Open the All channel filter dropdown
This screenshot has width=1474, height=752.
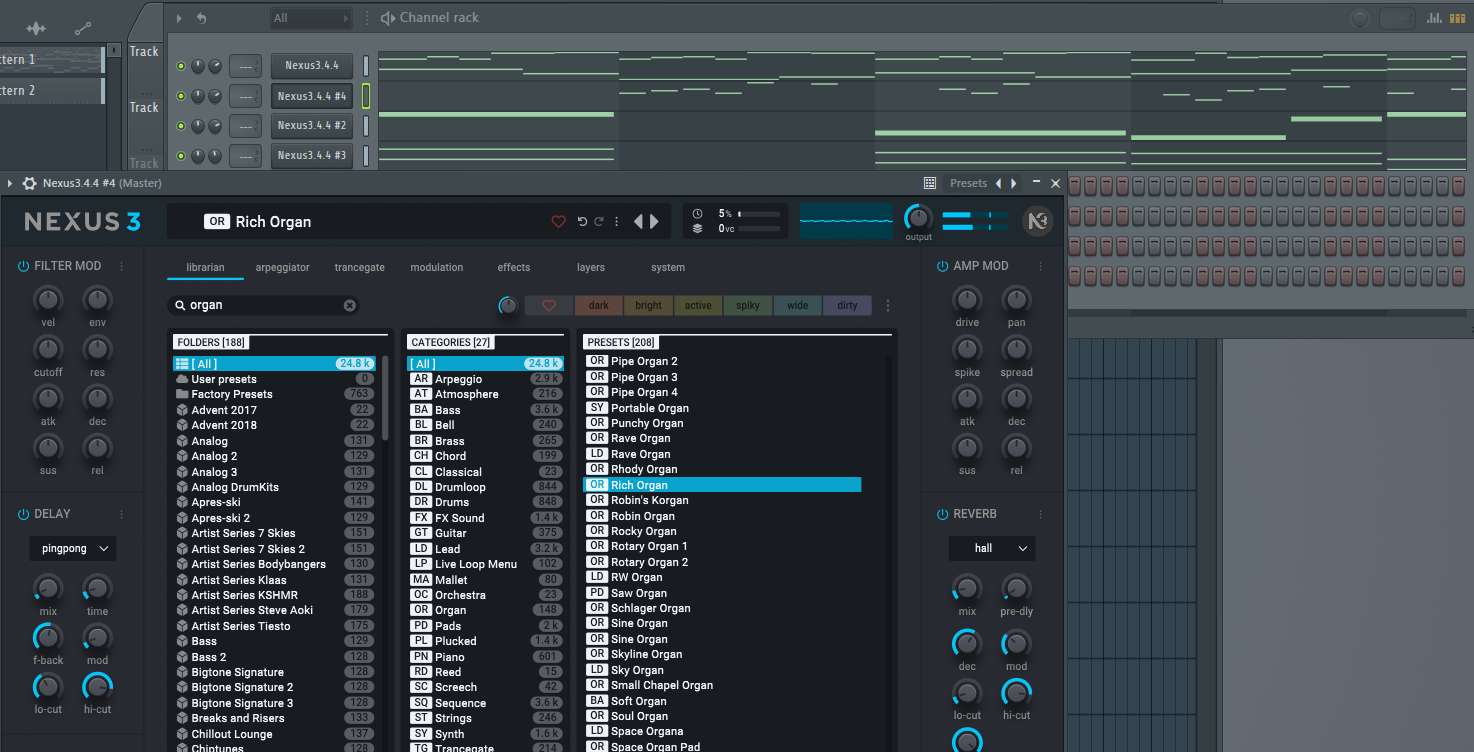point(311,18)
